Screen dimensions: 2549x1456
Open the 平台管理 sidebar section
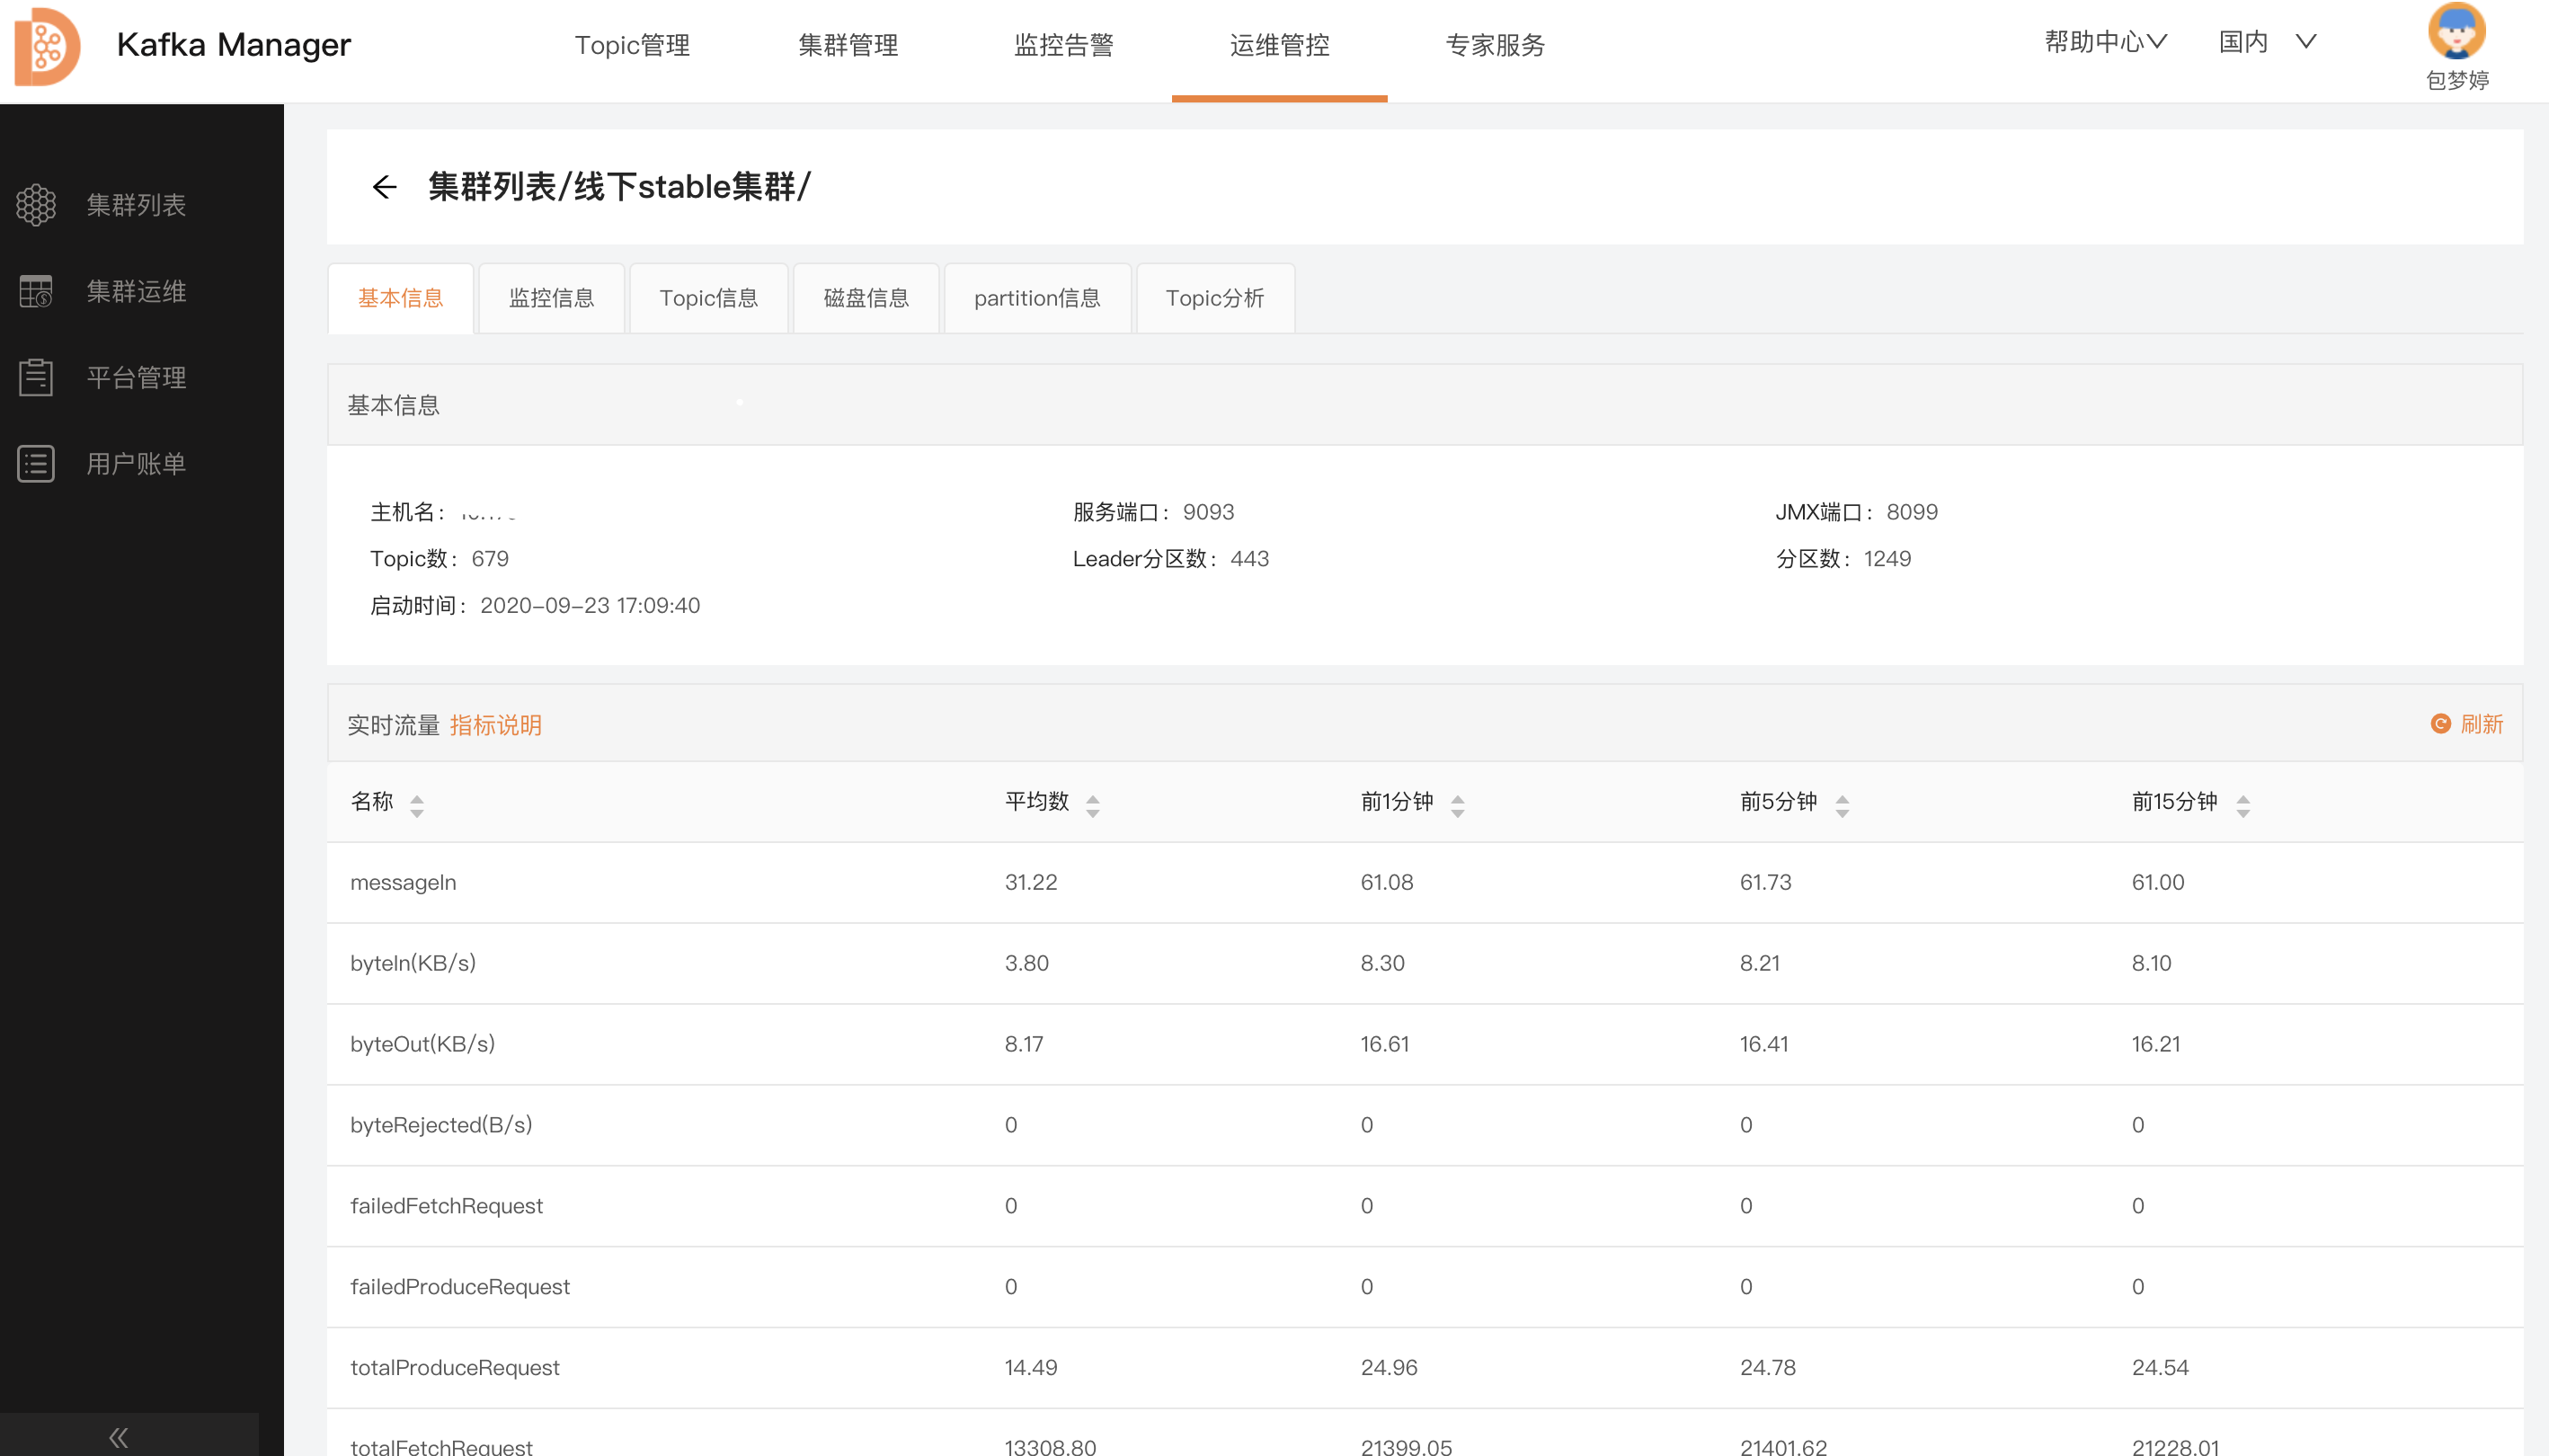[136, 377]
